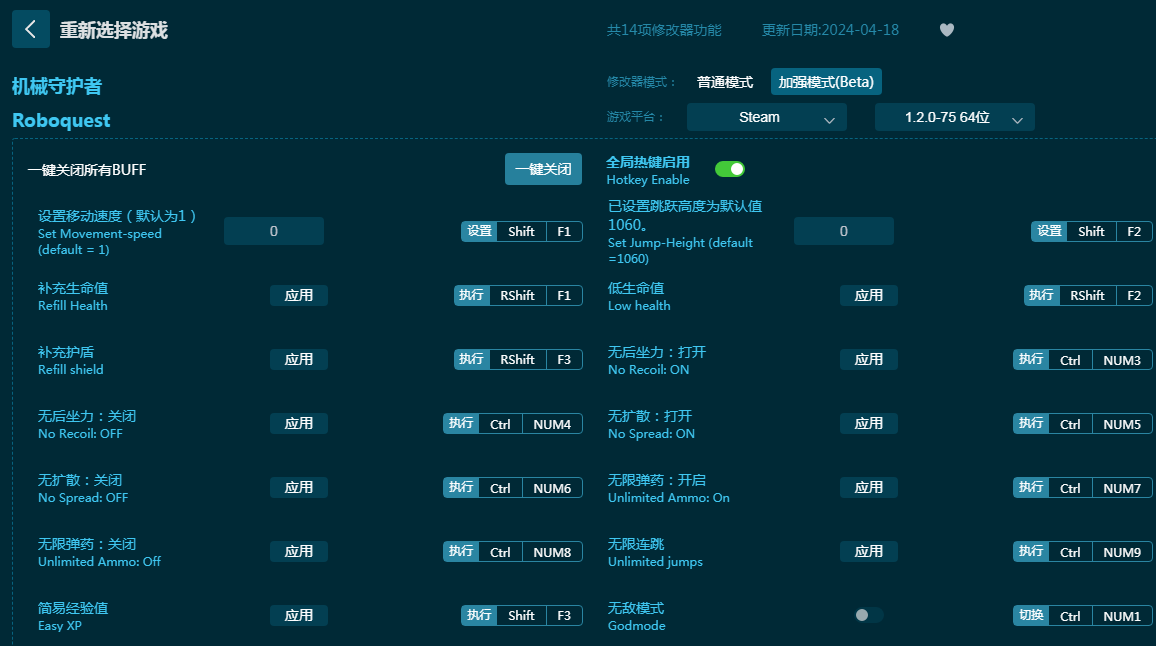
Task: Click the 更新日期:2024-04-18 text
Action: pos(830,30)
